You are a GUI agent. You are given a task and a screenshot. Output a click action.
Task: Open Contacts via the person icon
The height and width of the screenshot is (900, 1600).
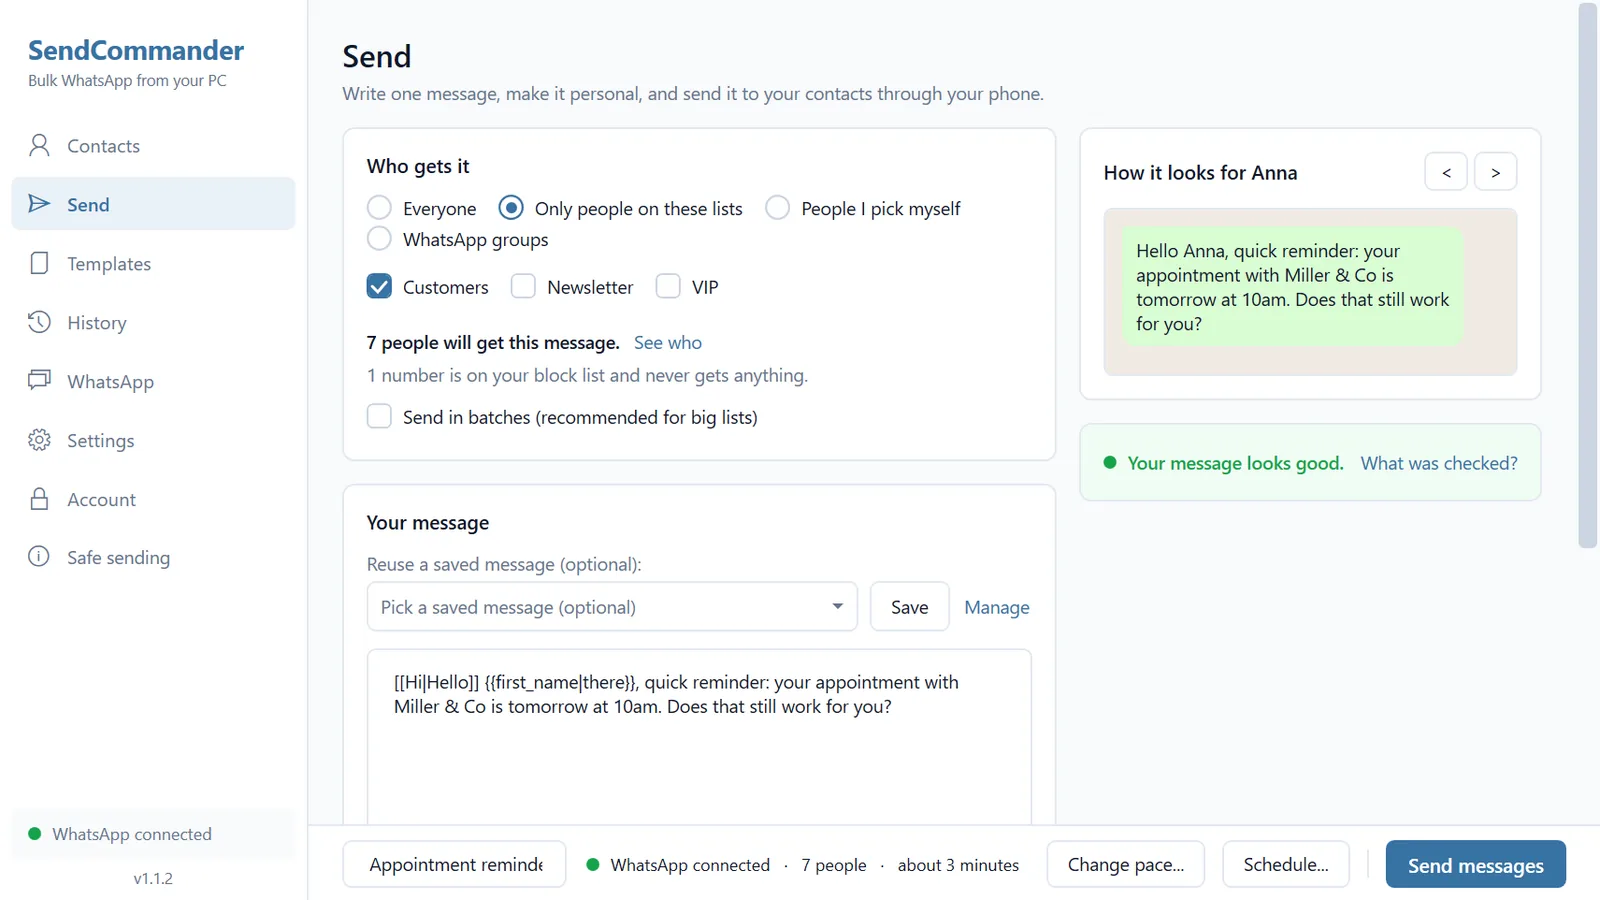(39, 146)
